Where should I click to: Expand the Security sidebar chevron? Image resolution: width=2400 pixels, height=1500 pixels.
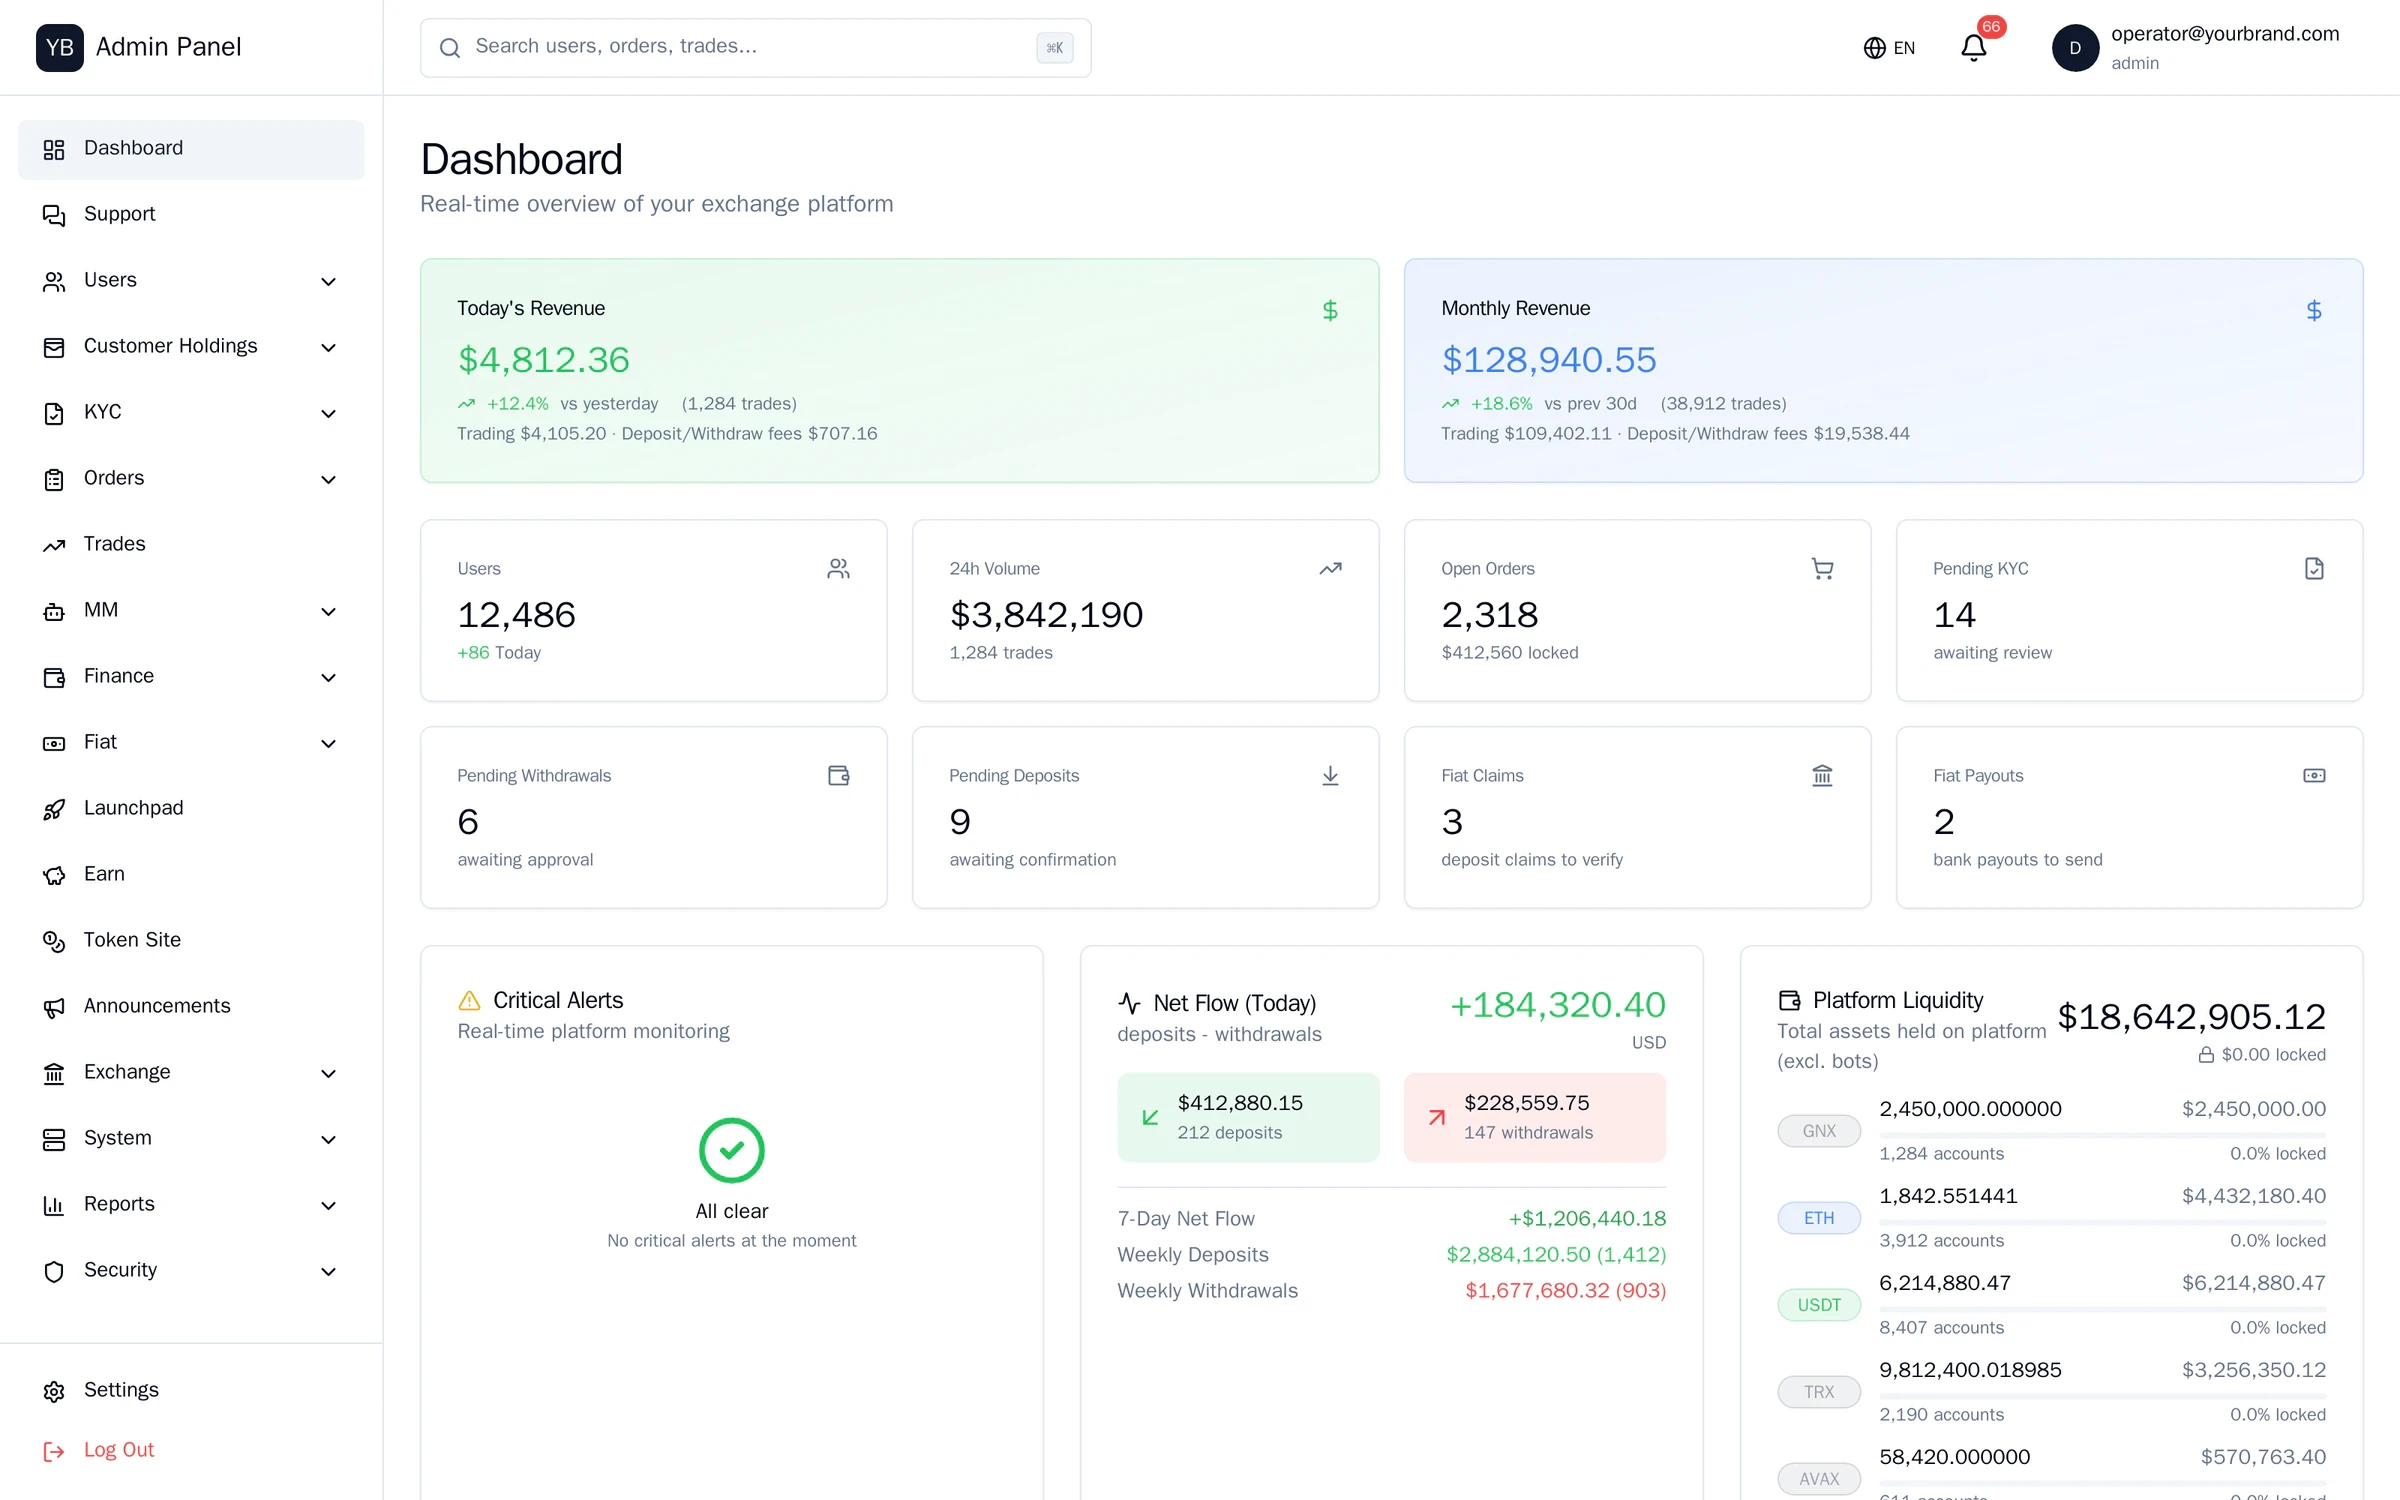pyautogui.click(x=328, y=1272)
